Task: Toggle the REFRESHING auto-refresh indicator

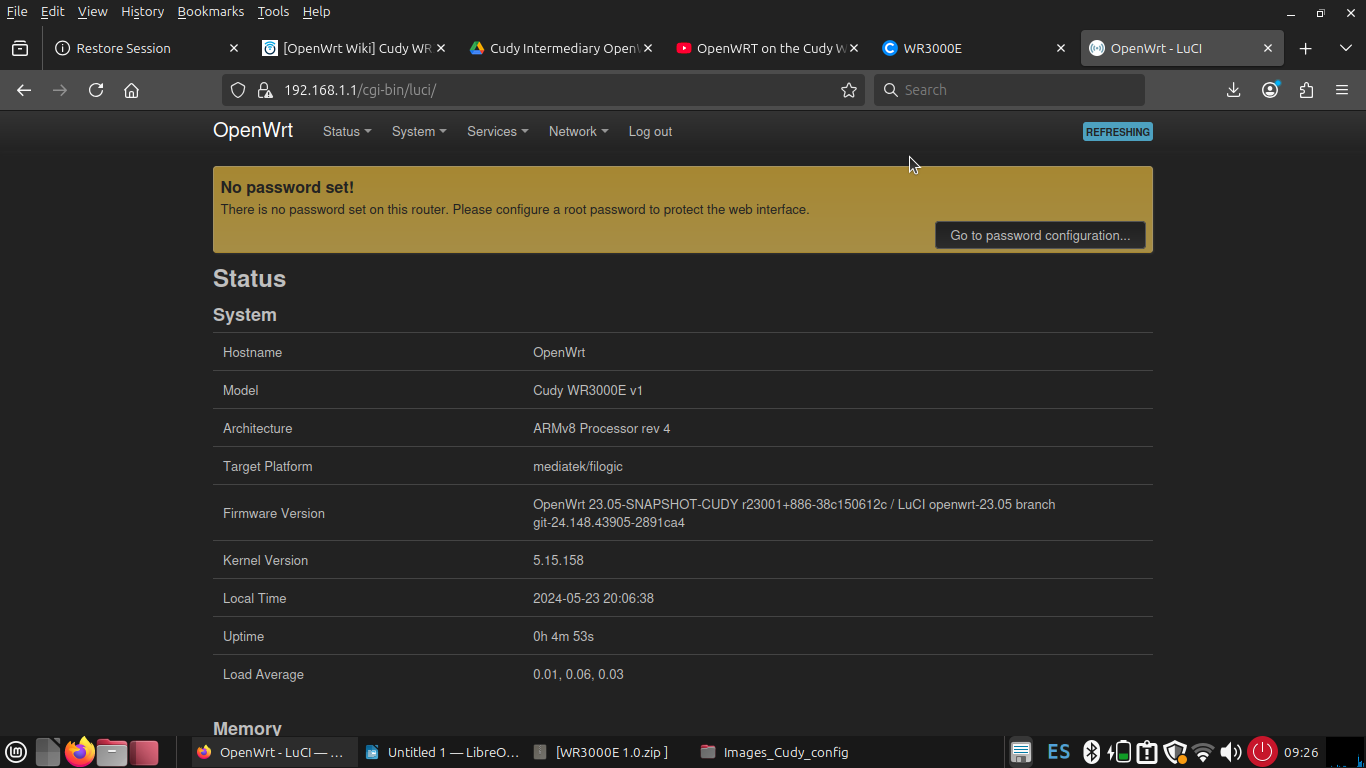Action: click(1117, 131)
